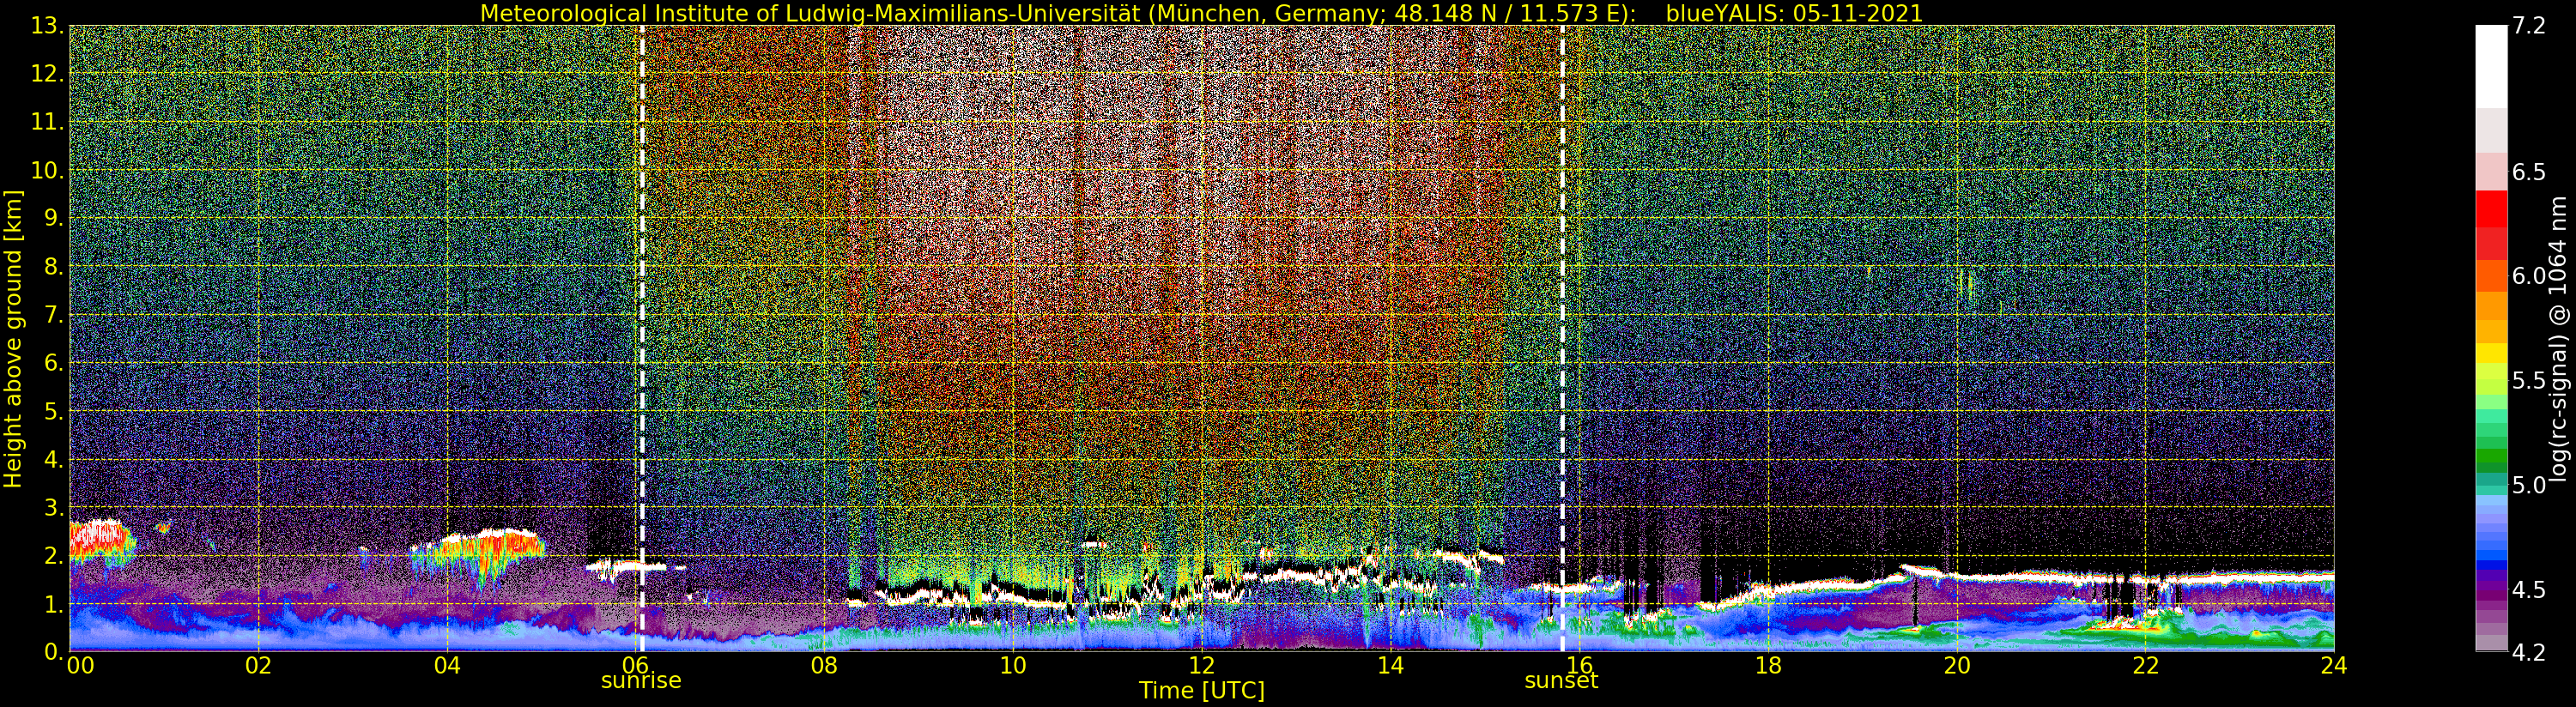The width and height of the screenshot is (2576, 707).
Task: Click the height axis tick label "12."
Action: coord(47,73)
